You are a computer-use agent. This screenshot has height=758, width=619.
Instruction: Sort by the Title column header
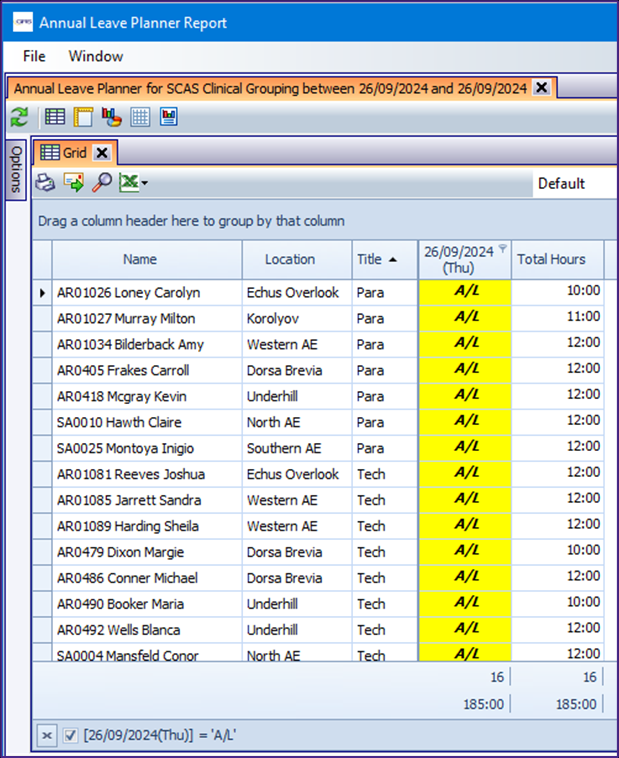point(376,259)
